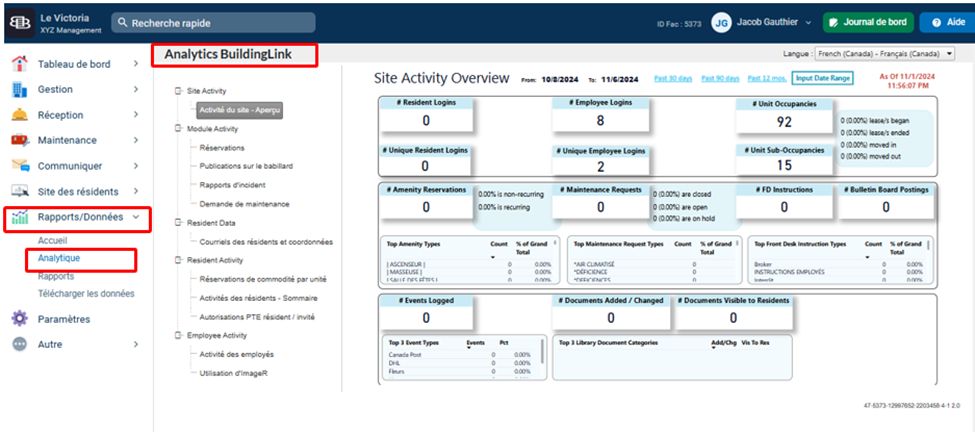
Task: Click the Aide button
Action: pos(947,22)
